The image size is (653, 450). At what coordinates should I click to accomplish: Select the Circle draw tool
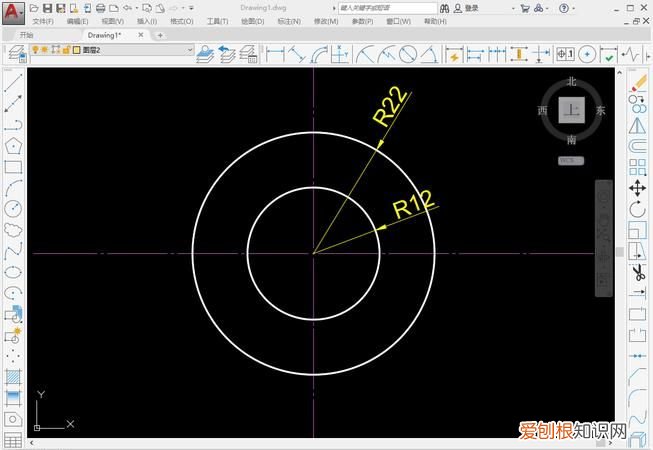(x=13, y=208)
